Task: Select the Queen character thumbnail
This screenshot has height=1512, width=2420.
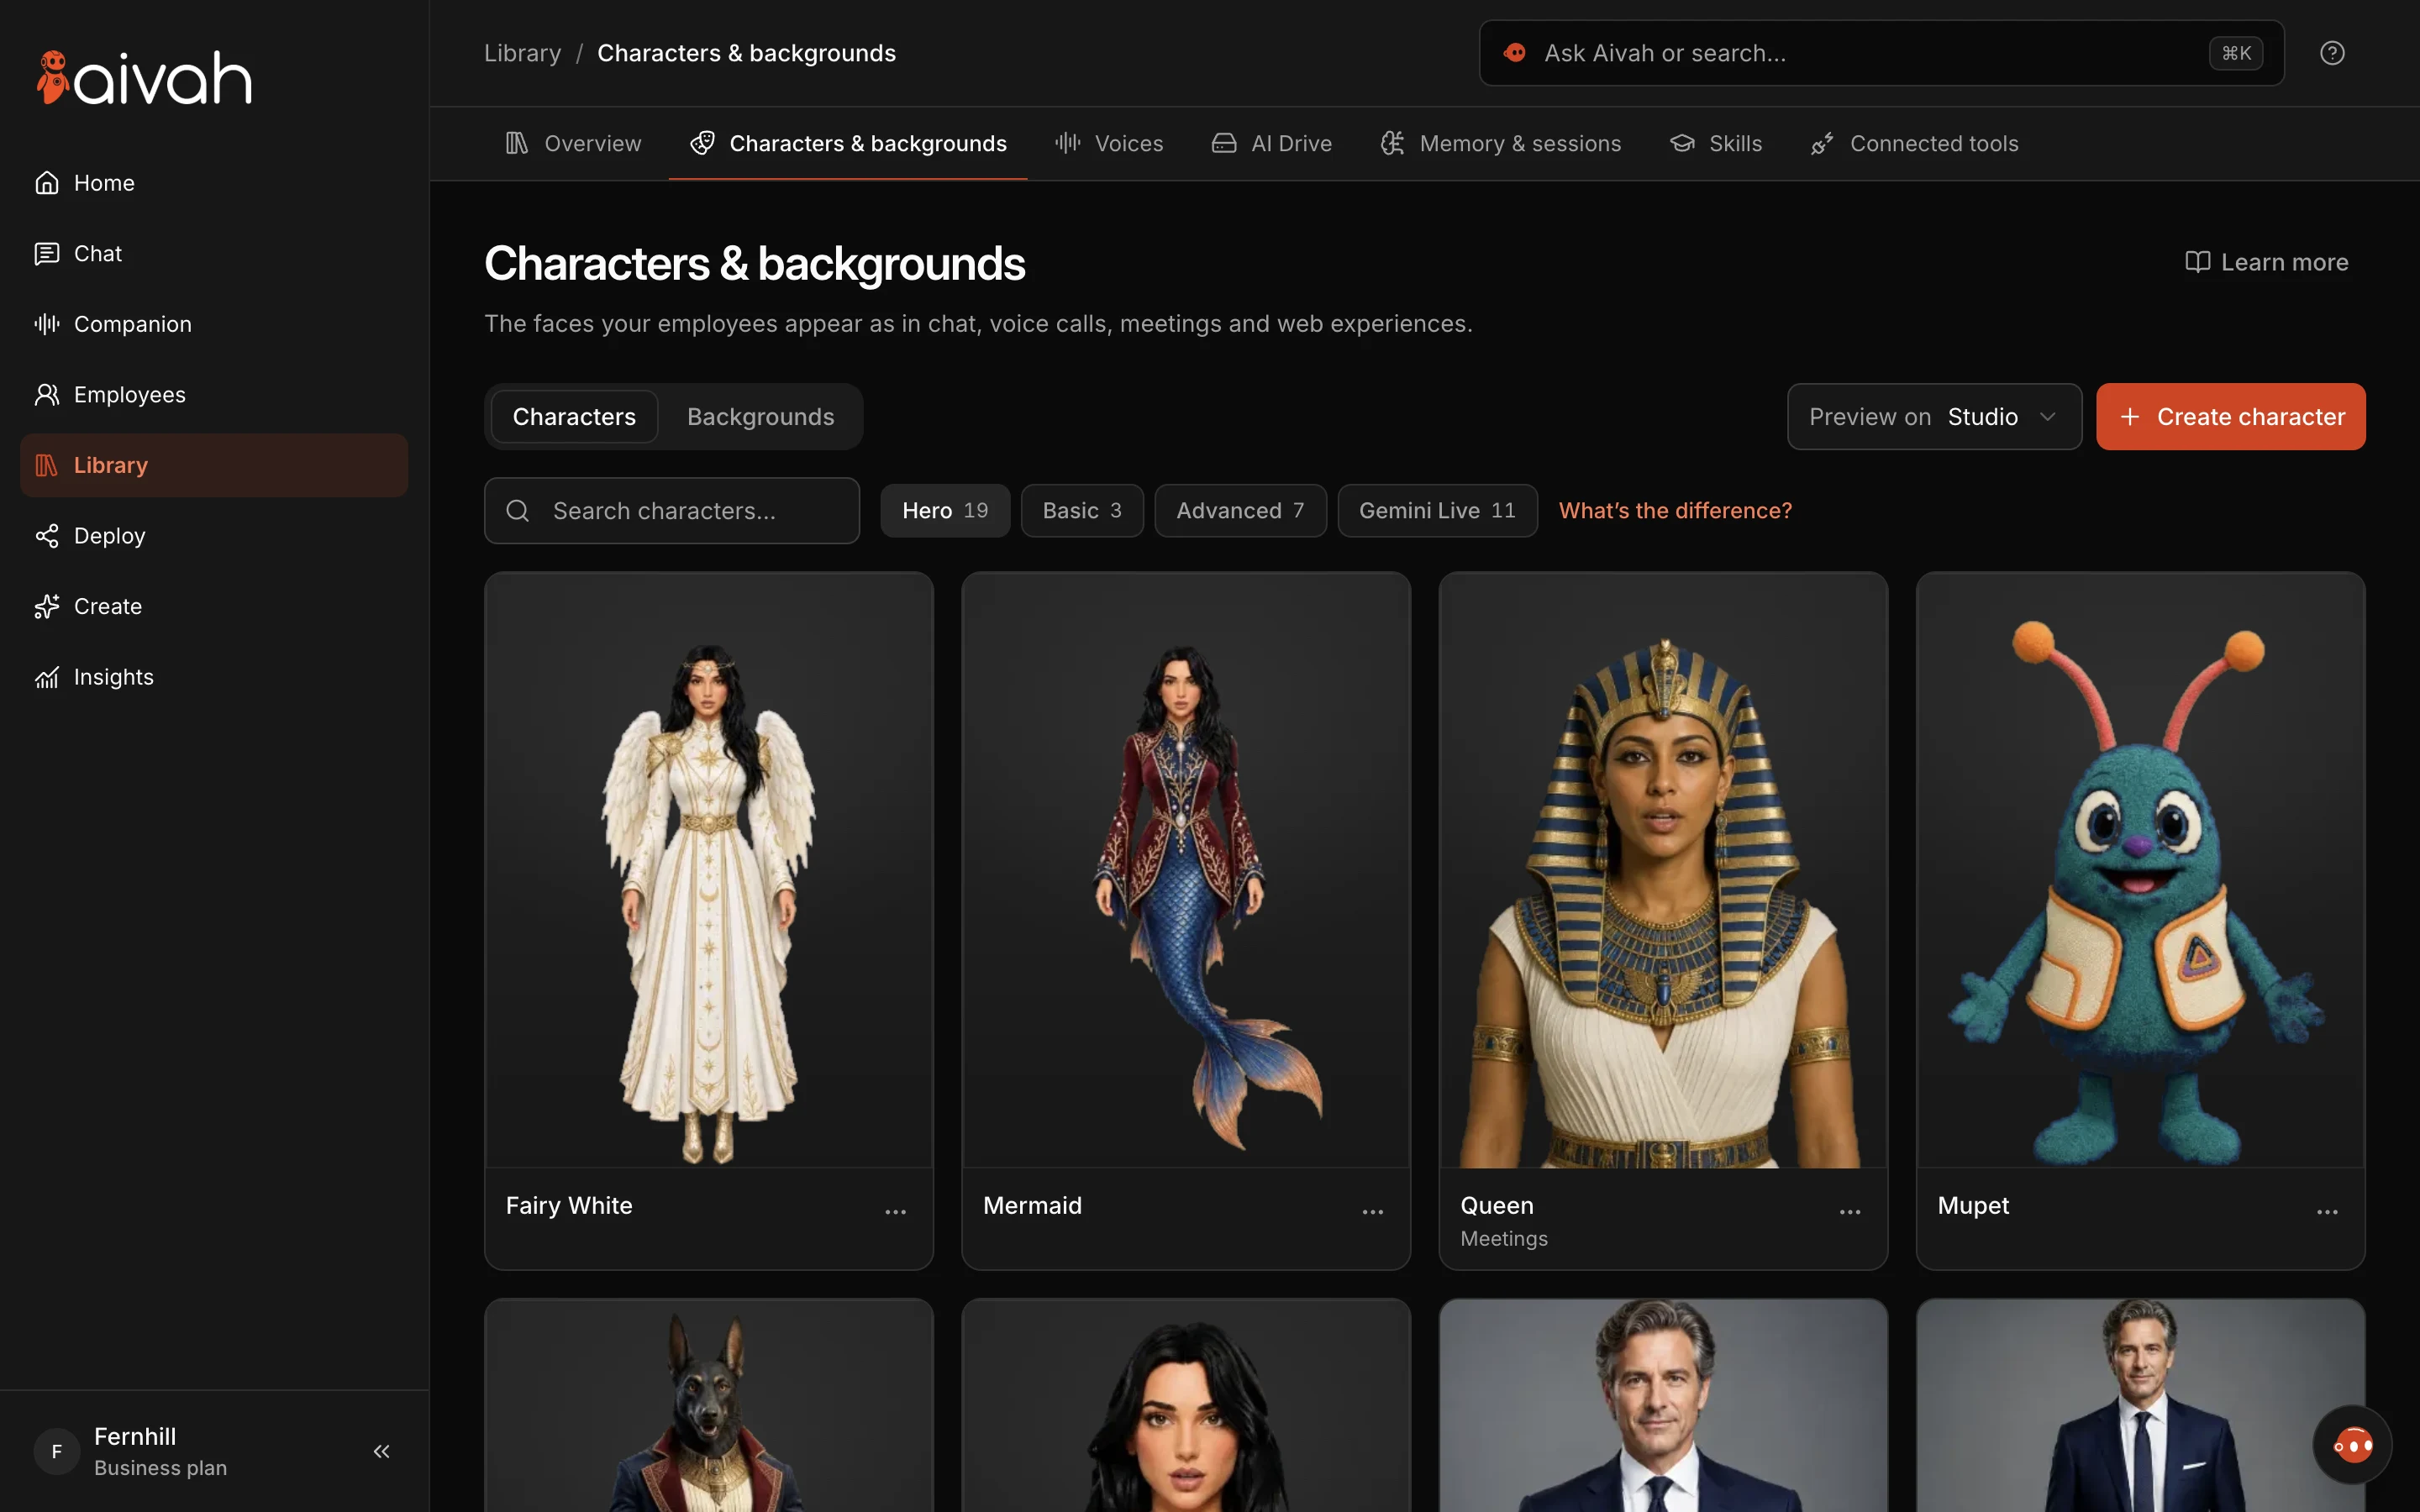Action: point(1663,870)
